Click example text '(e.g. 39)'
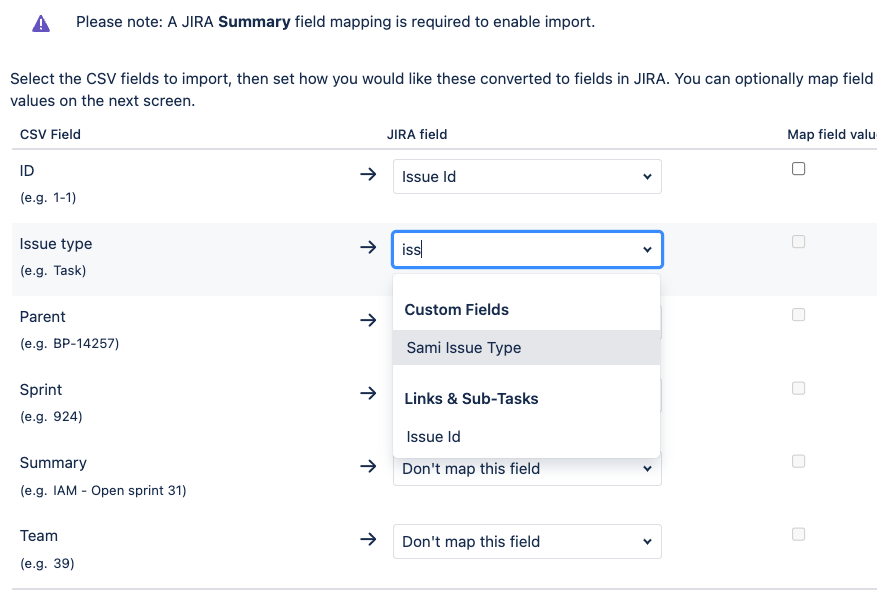This screenshot has width=877, height=599. click(x=47, y=564)
